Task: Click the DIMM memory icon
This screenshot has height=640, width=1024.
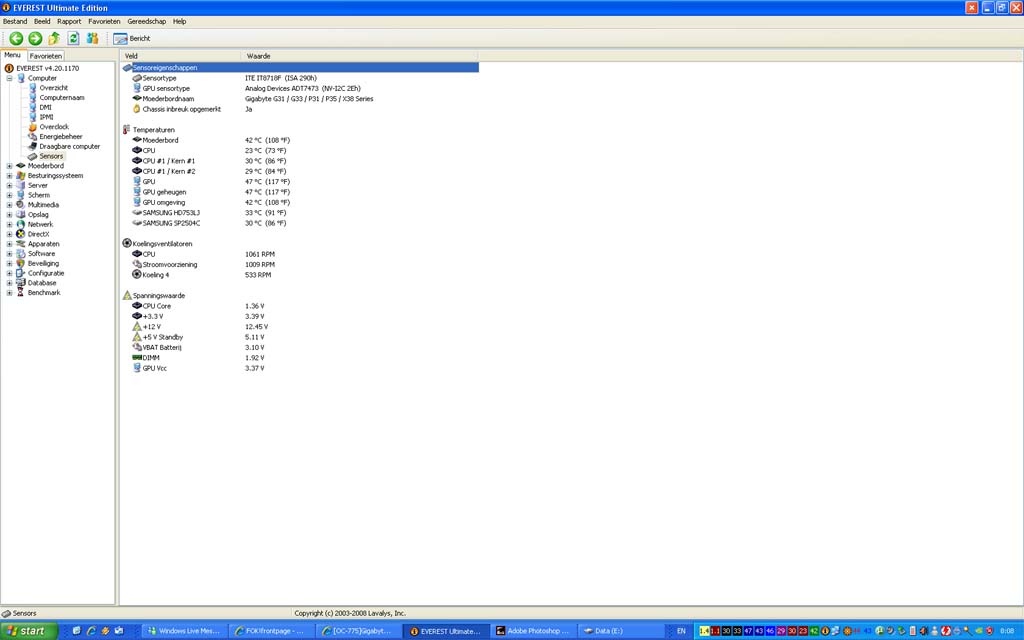Action: point(136,358)
